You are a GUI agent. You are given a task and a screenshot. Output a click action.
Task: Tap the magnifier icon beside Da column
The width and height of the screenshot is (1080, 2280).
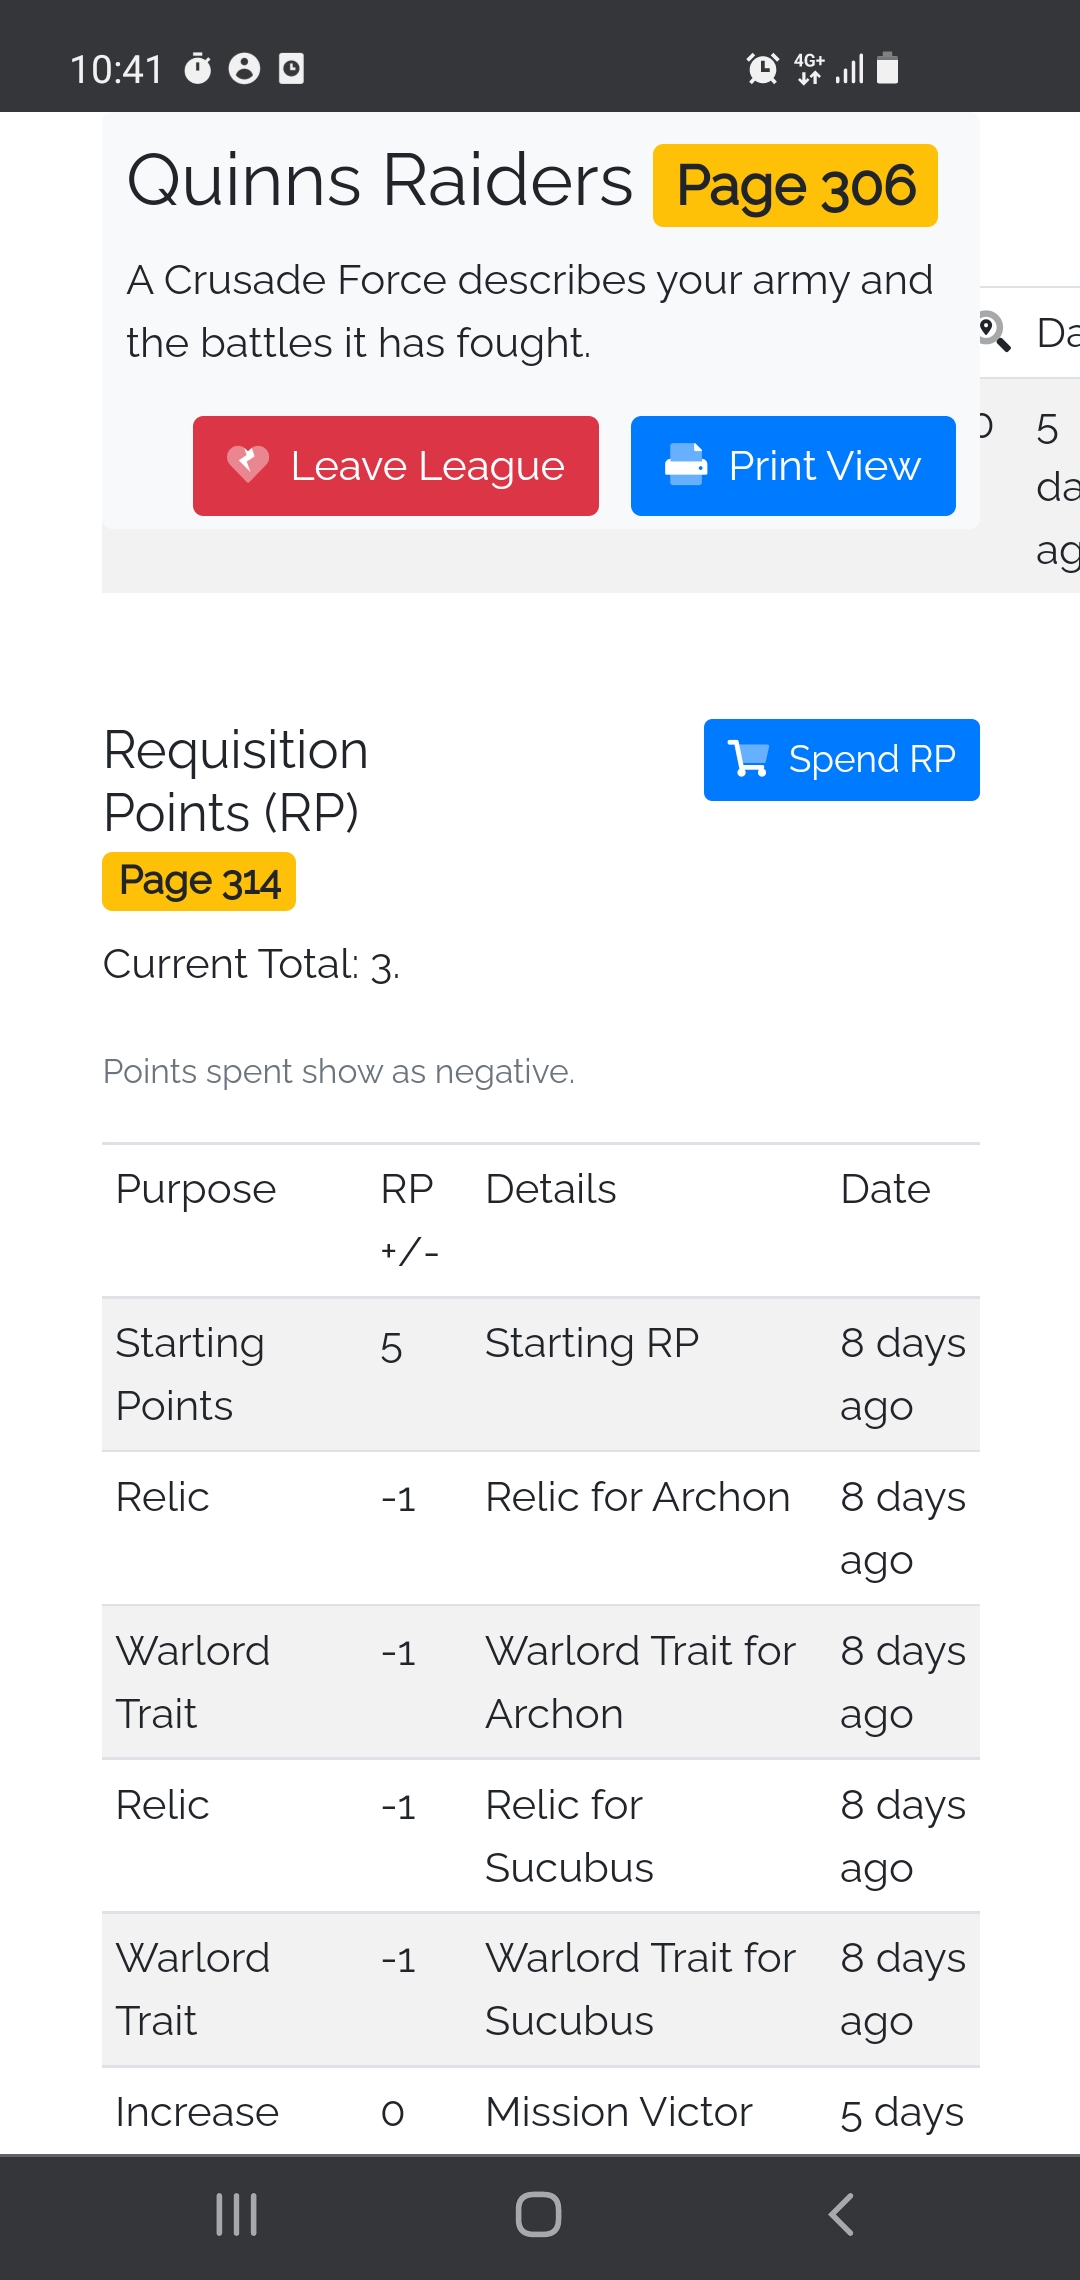tap(993, 330)
